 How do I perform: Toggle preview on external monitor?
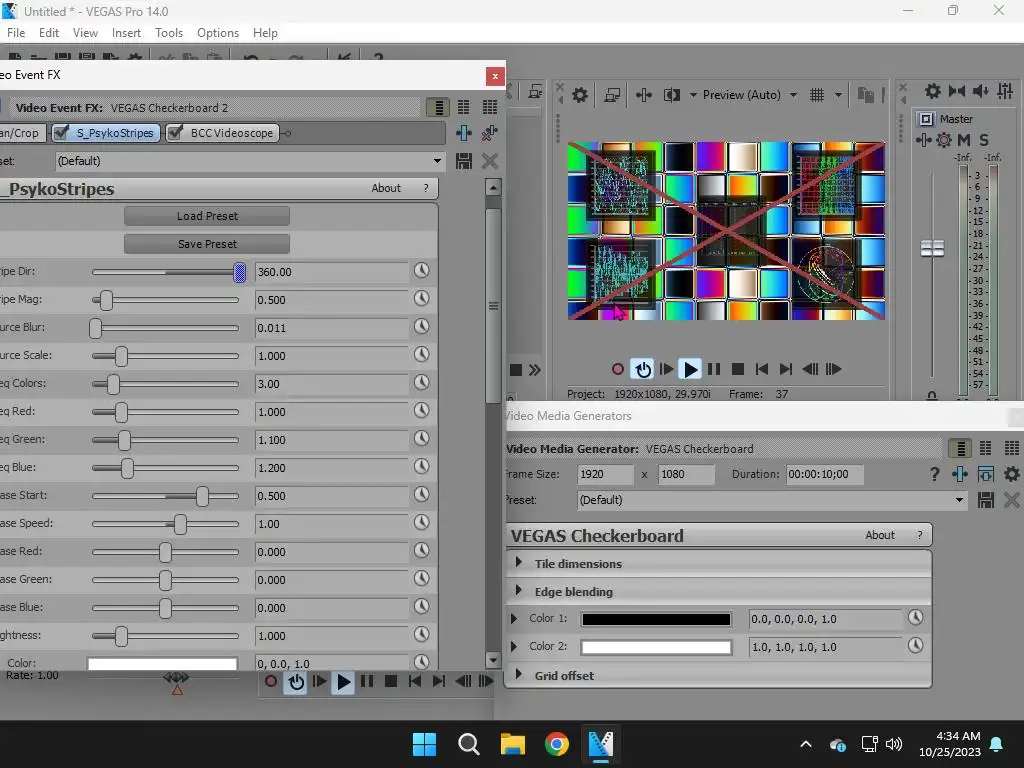click(x=612, y=95)
